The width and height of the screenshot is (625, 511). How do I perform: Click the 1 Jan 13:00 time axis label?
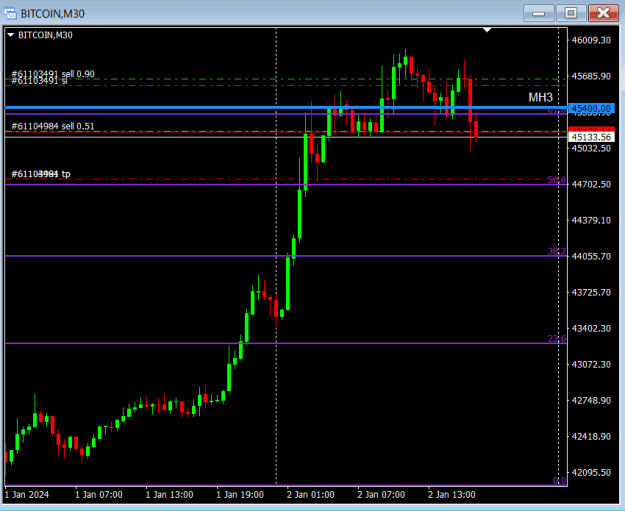coord(169,495)
